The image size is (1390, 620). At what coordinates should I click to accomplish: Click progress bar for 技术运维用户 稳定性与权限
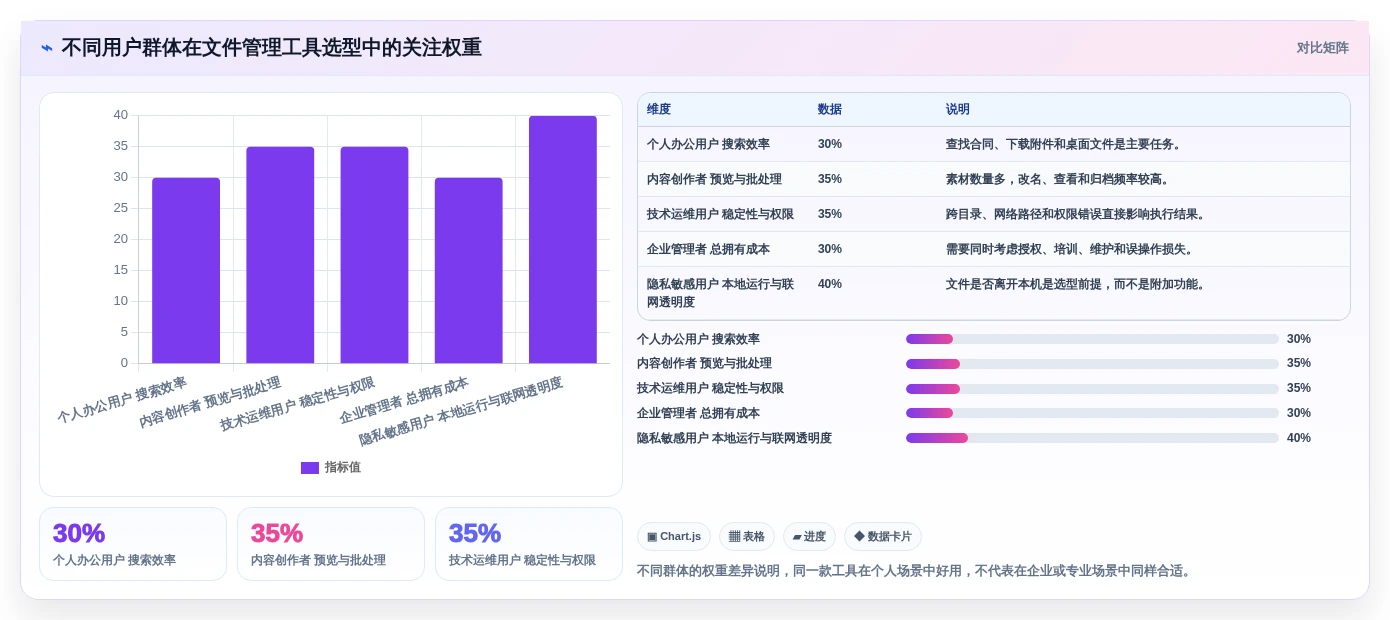point(1092,389)
